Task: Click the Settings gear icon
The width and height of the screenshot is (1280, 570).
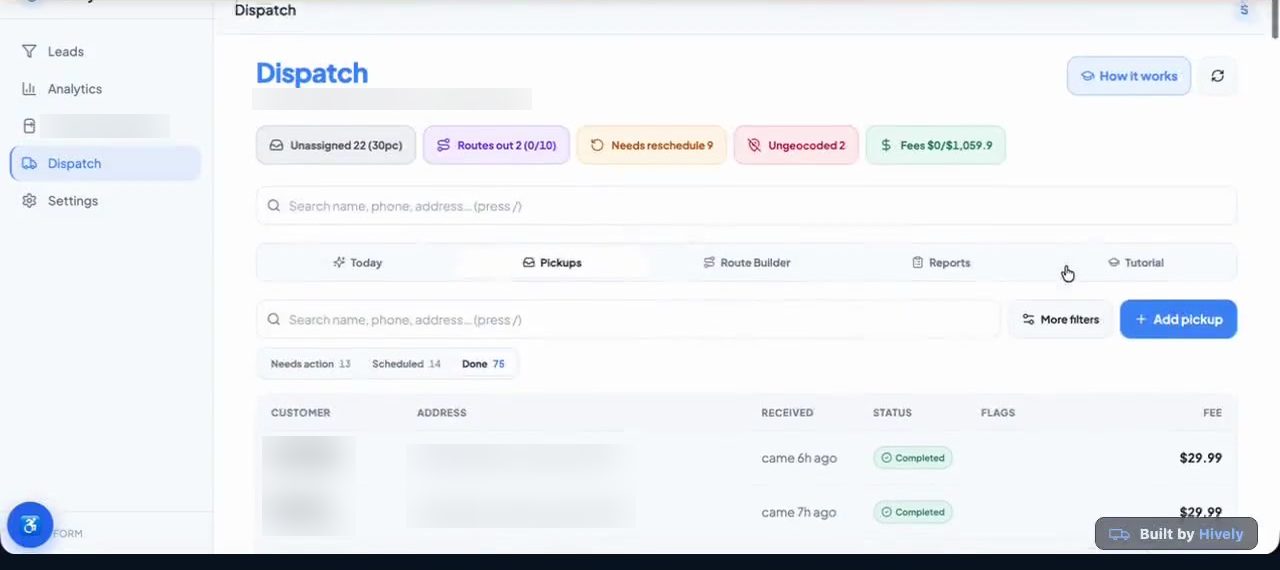Action: coord(29,201)
